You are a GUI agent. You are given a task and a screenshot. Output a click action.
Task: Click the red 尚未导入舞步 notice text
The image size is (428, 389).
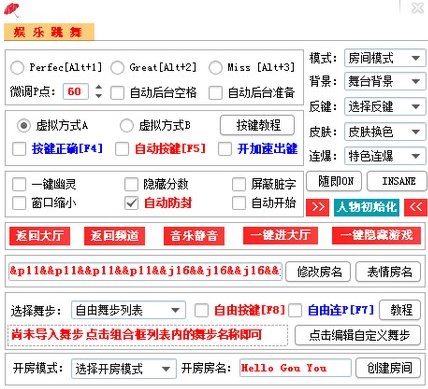click(136, 334)
